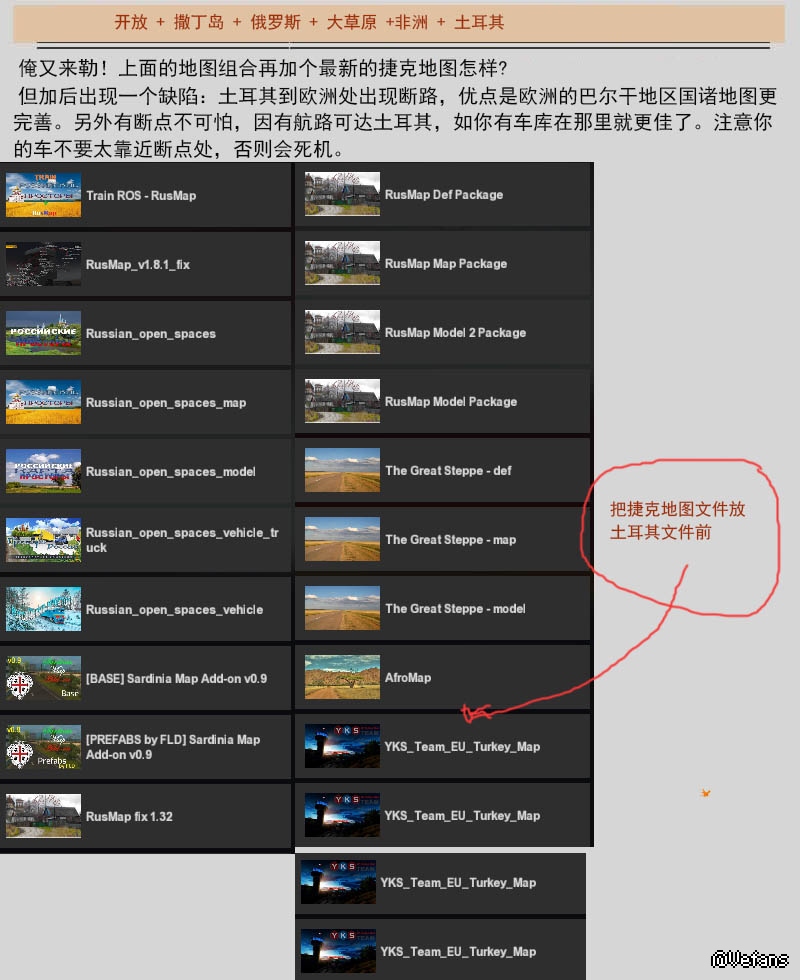Select the [BASE] Sardinia Map Add-on icon
The image size is (800, 980).
[43, 678]
